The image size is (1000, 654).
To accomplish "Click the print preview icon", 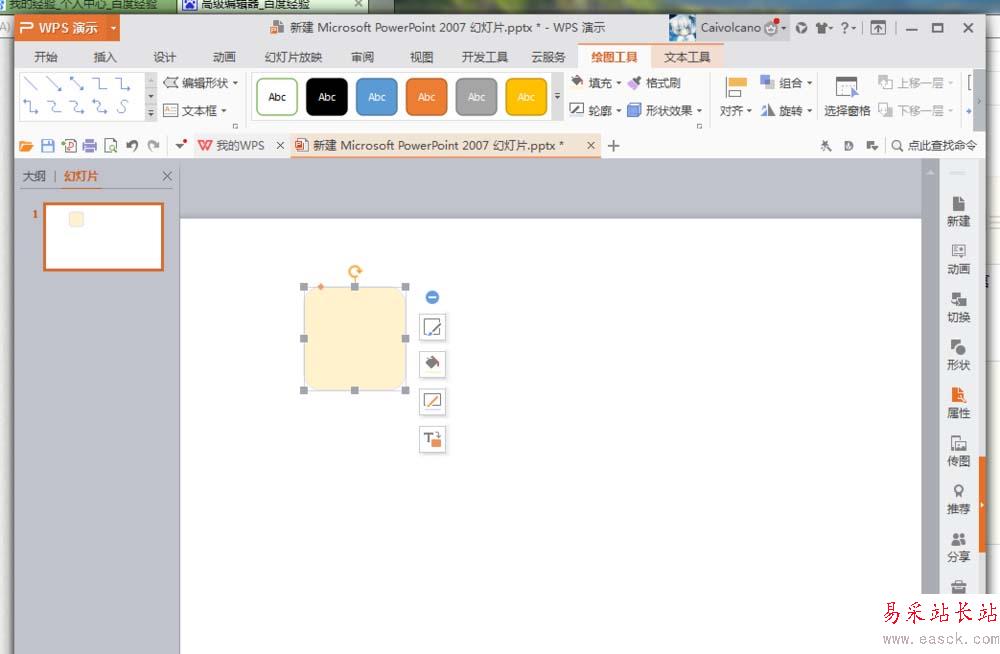I will click(x=110, y=146).
